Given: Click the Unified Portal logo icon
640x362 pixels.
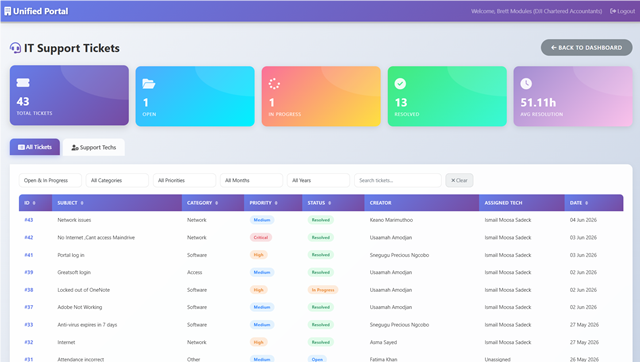Looking at the screenshot, I should [x=7, y=11].
